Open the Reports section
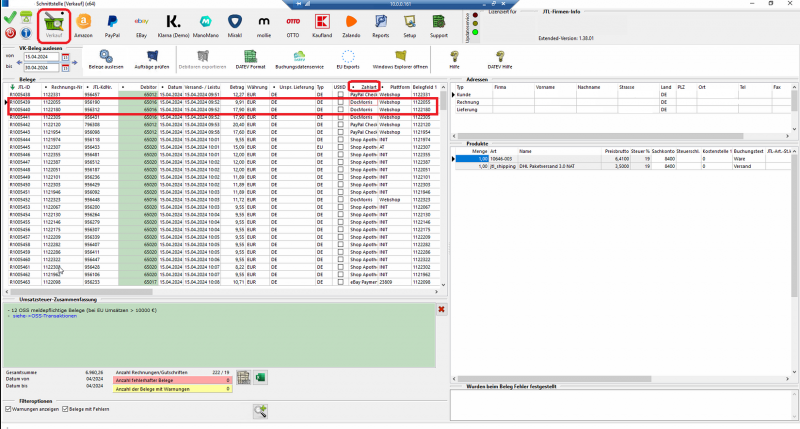800x429 pixels. click(381, 24)
